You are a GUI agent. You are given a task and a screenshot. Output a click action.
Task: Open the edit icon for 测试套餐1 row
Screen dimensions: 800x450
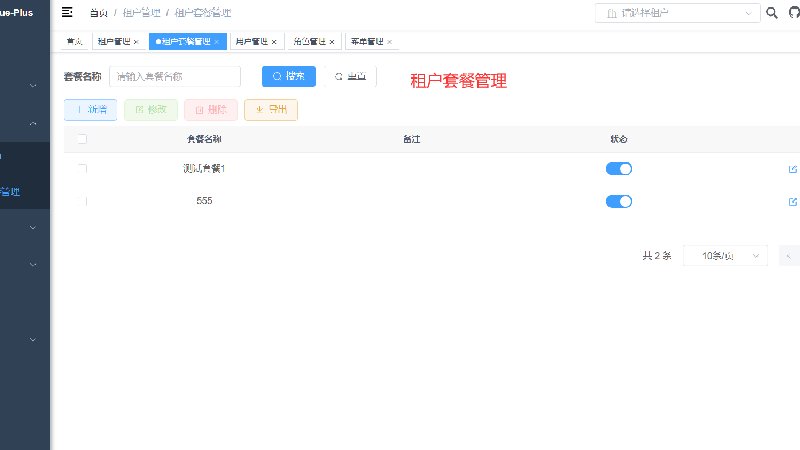[x=793, y=169]
